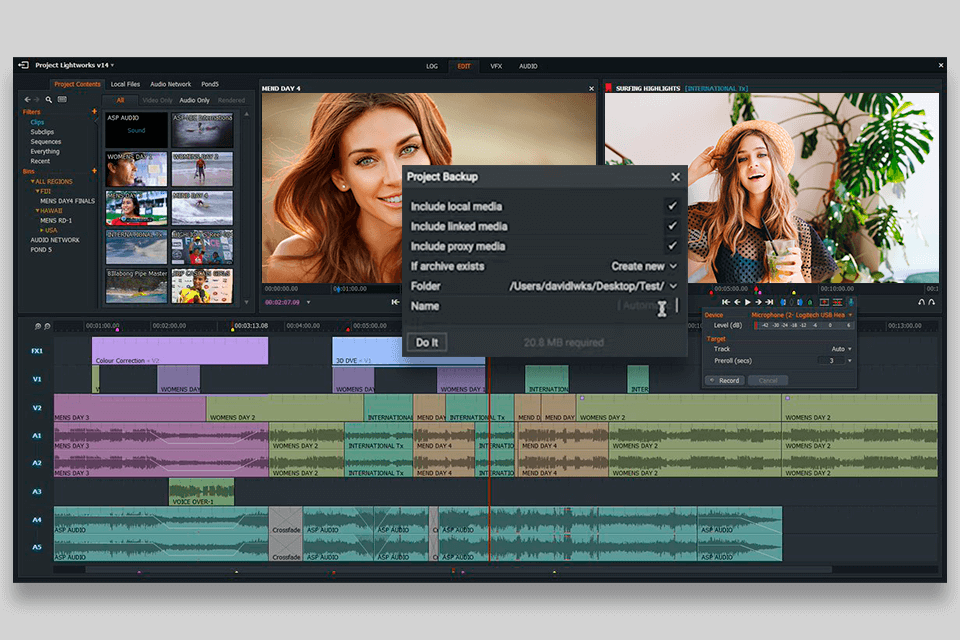Viewport: 960px width, 640px height.
Task: Select the Colour Correction effect clip on FX1
Action: point(180,351)
